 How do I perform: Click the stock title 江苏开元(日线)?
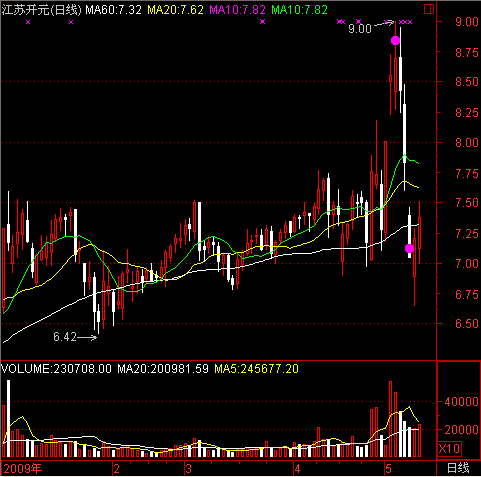tap(41, 10)
